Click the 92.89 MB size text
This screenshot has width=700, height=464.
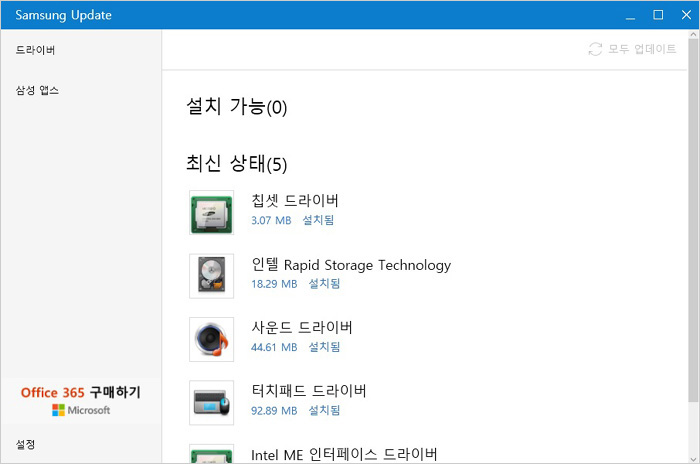(x=274, y=410)
